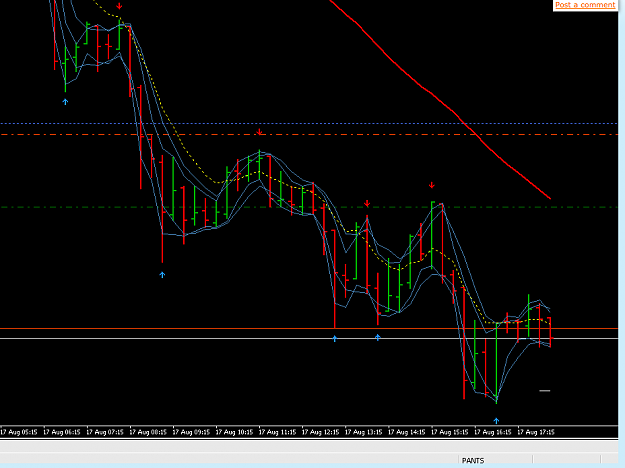Select the 17 Aug 08:15 time label

click(148, 432)
